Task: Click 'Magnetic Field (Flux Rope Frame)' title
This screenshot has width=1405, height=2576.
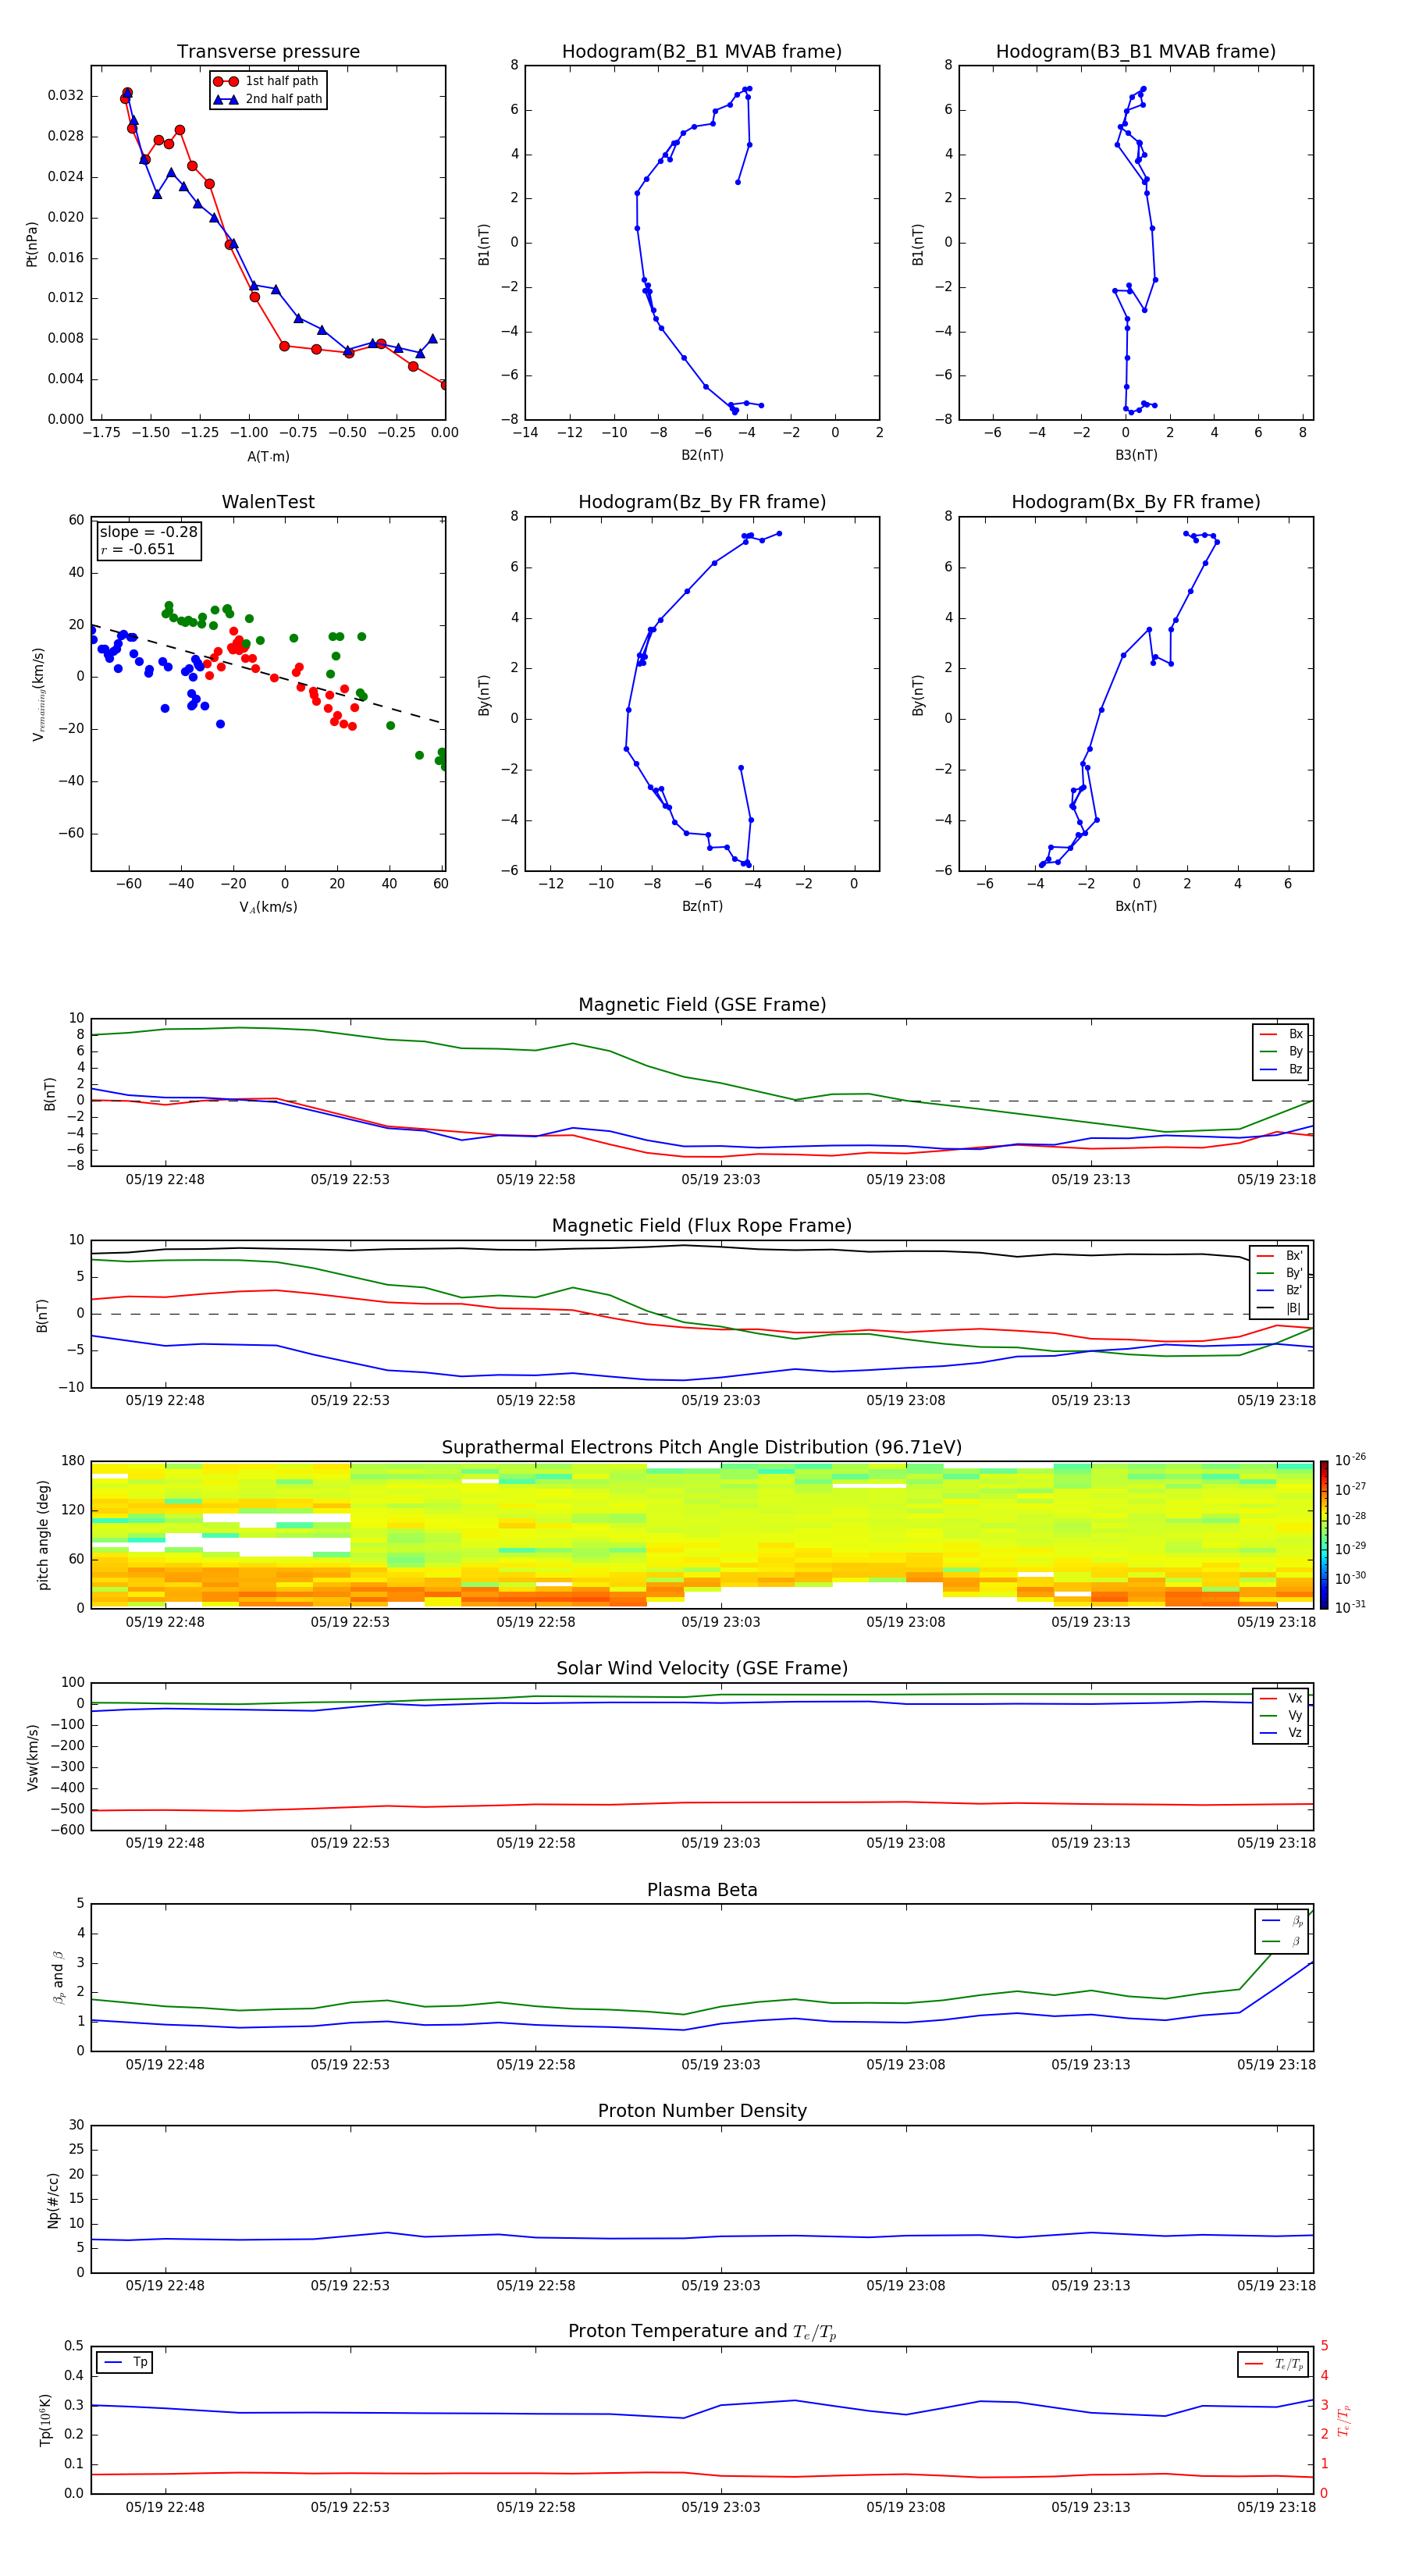Action: (x=702, y=1226)
